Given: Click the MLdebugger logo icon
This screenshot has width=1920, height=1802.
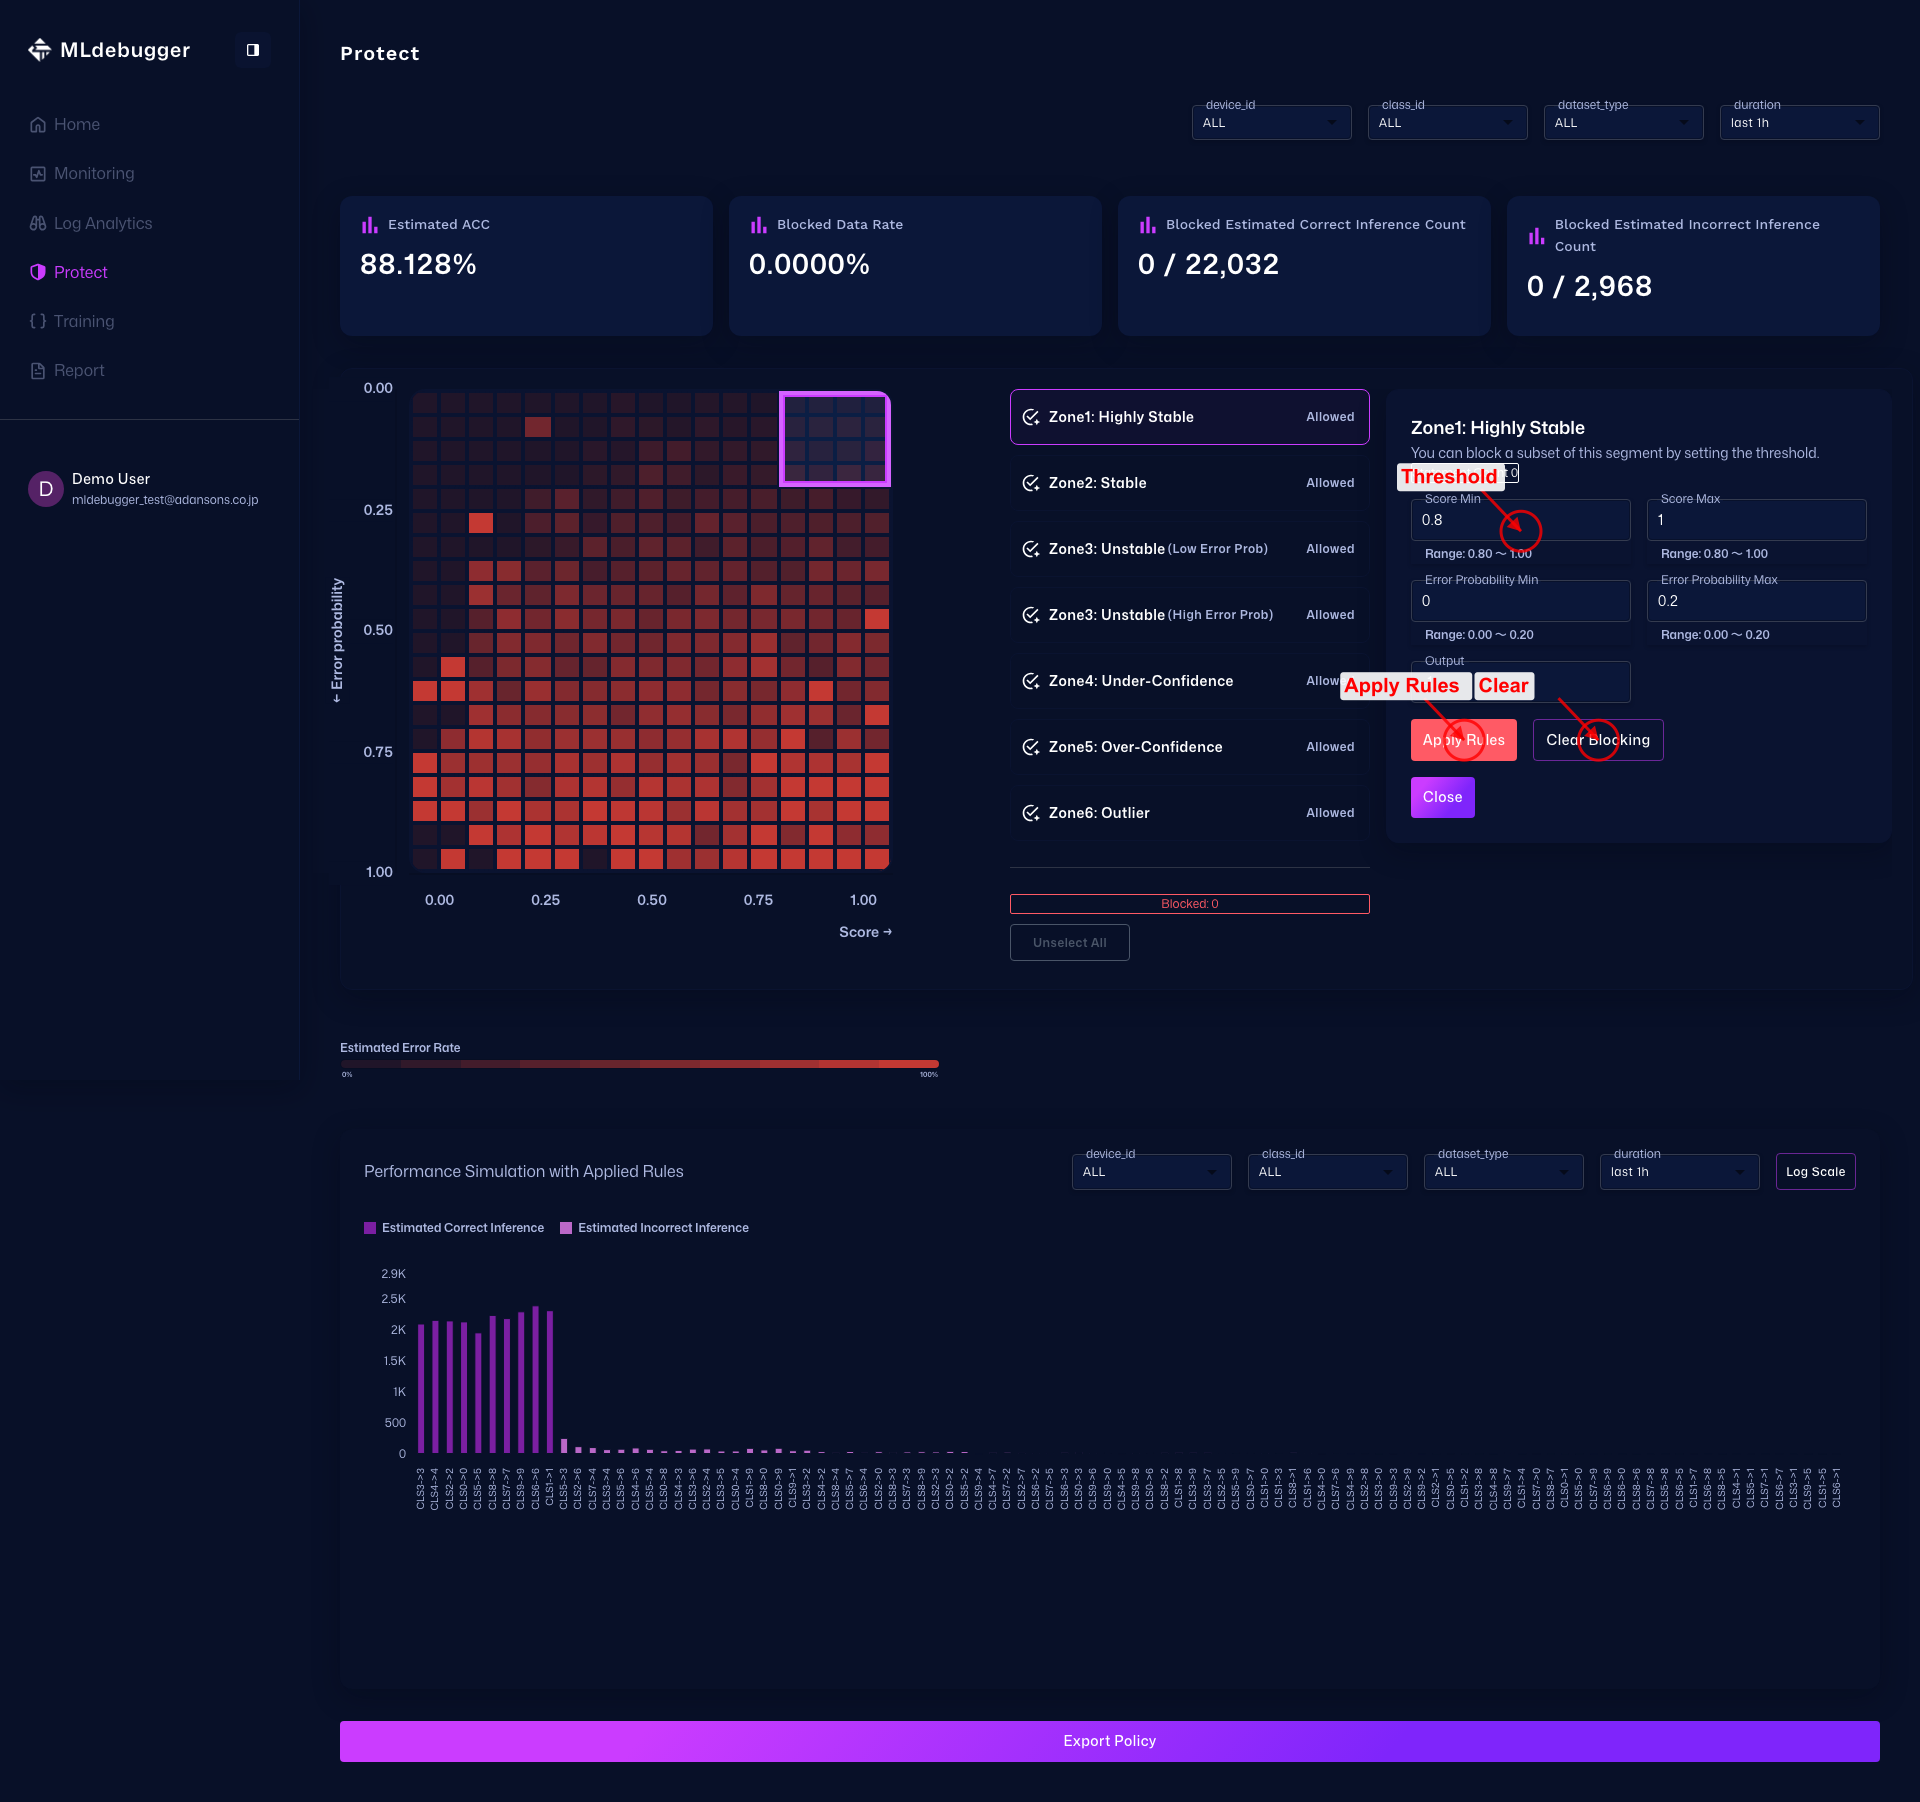Looking at the screenshot, I should [39, 50].
